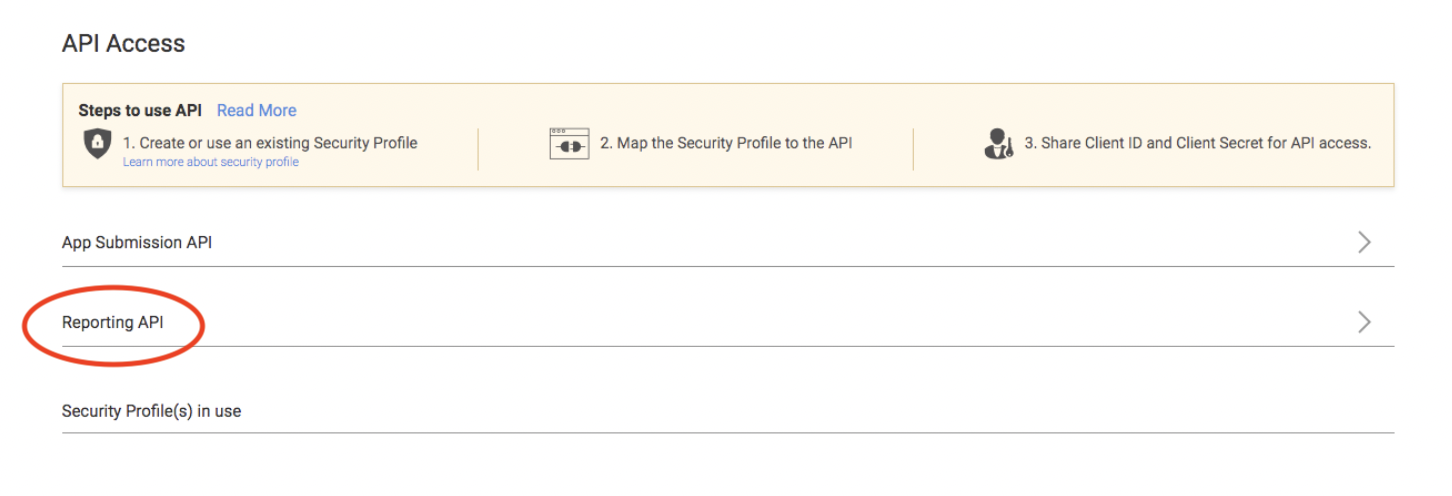Click Share Client ID and Client Secret text
Image resolution: width=1452 pixels, height=496 pixels.
[1197, 143]
